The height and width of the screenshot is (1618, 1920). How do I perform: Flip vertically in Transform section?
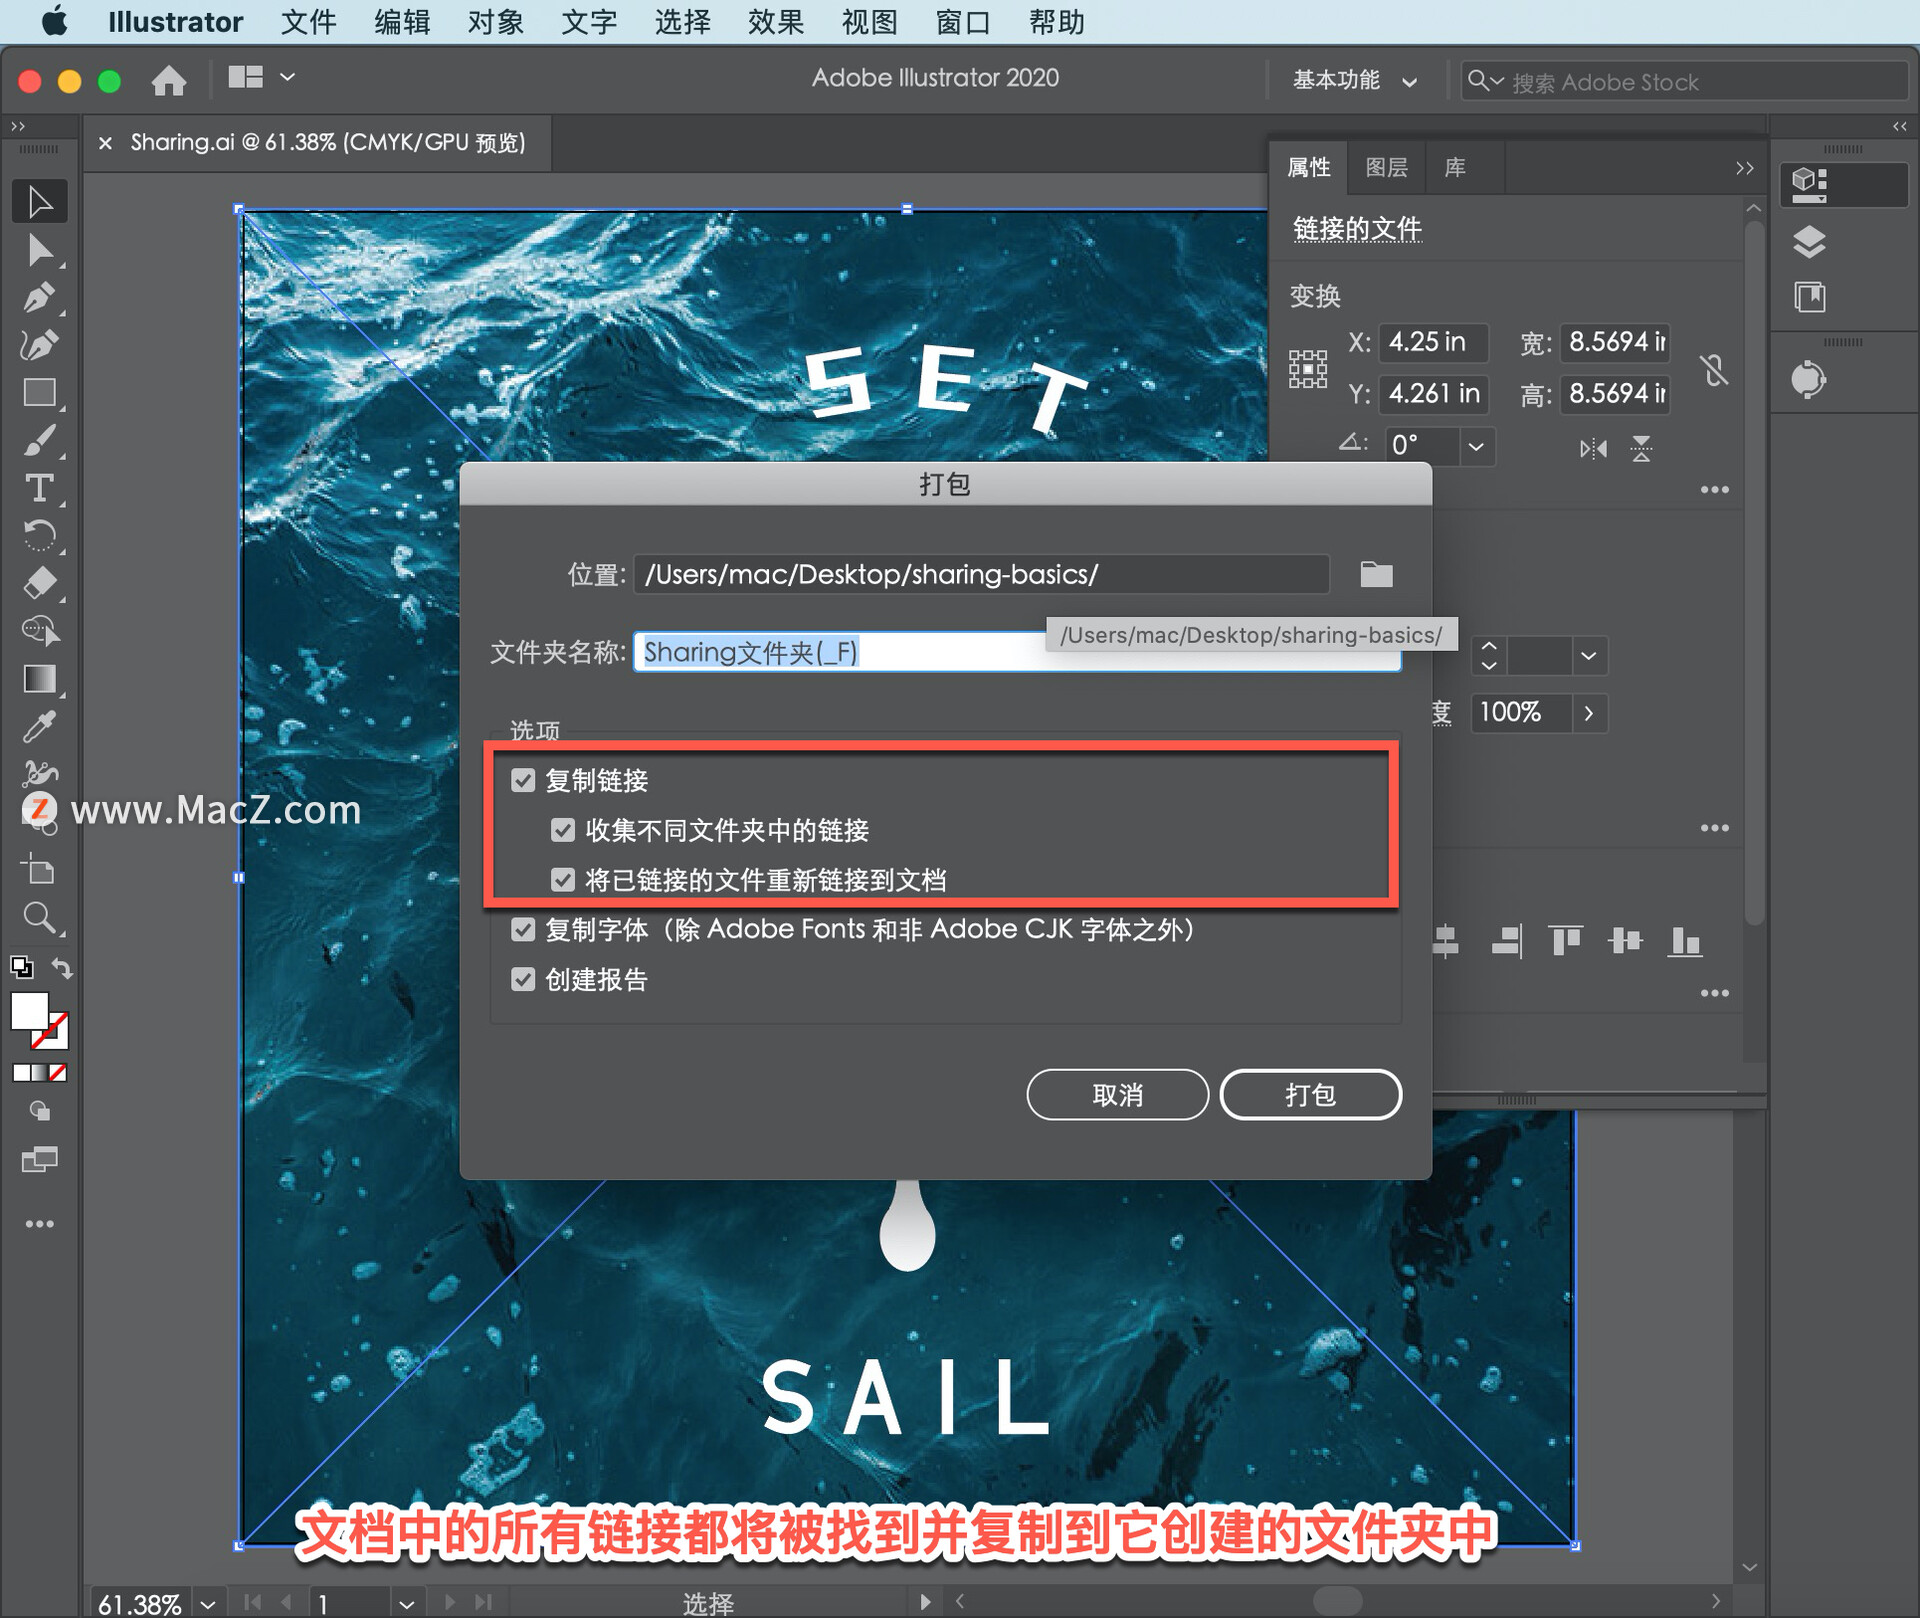tap(1641, 449)
